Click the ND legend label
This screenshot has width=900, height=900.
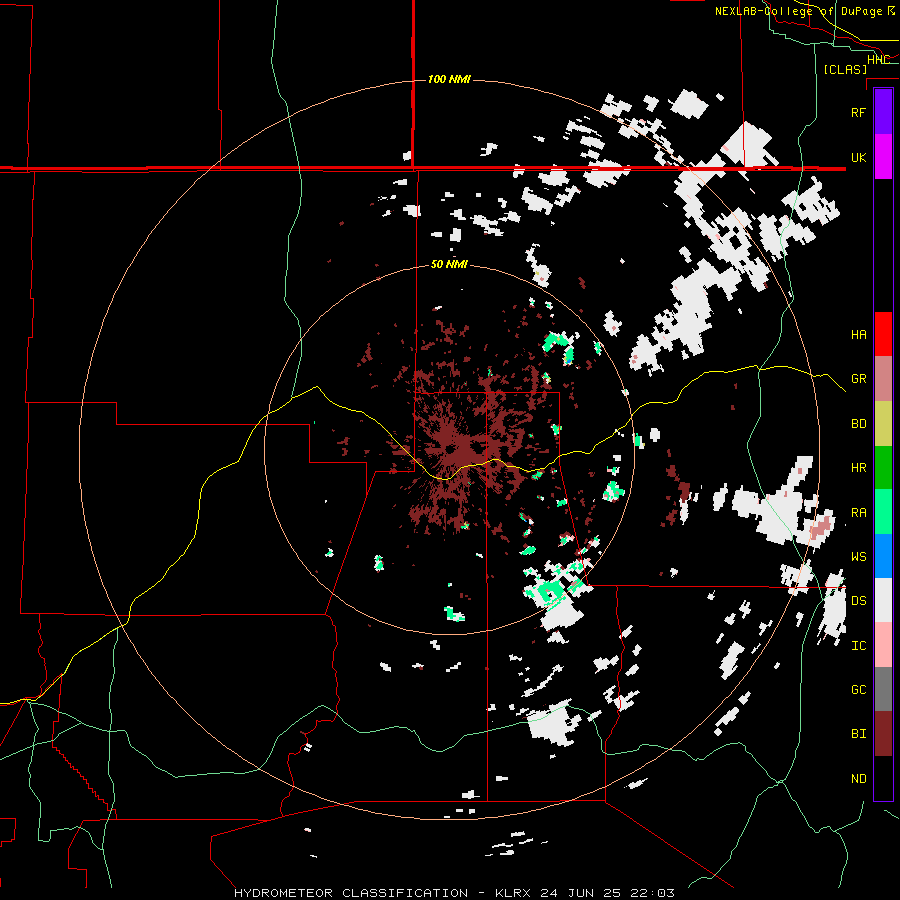[858, 779]
